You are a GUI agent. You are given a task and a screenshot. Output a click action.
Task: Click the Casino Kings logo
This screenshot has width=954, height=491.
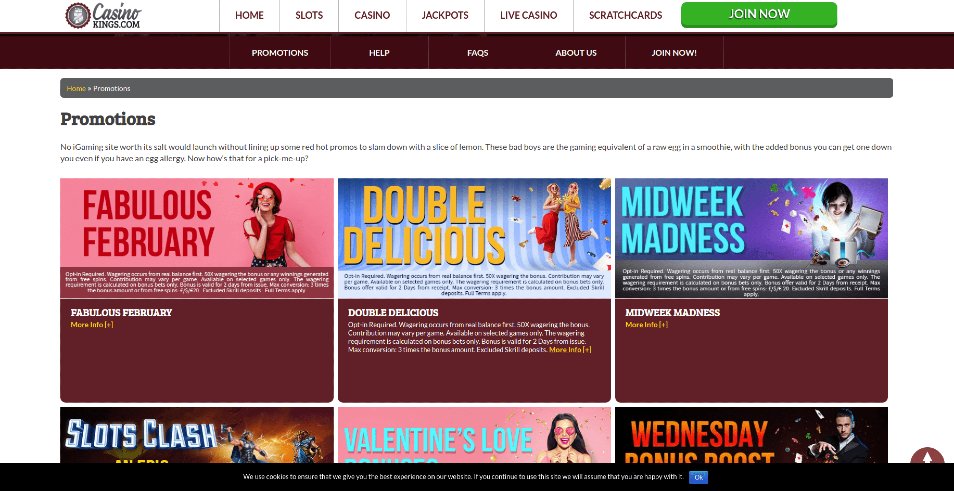(103, 15)
